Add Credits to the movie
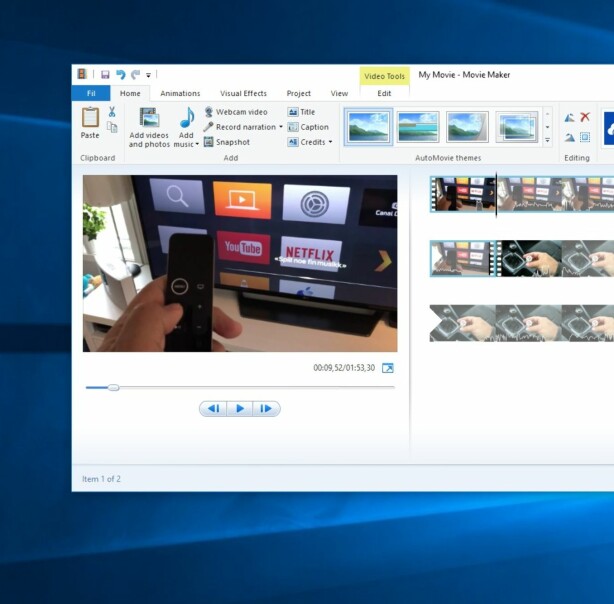The image size is (614, 604). pyautogui.click(x=307, y=142)
